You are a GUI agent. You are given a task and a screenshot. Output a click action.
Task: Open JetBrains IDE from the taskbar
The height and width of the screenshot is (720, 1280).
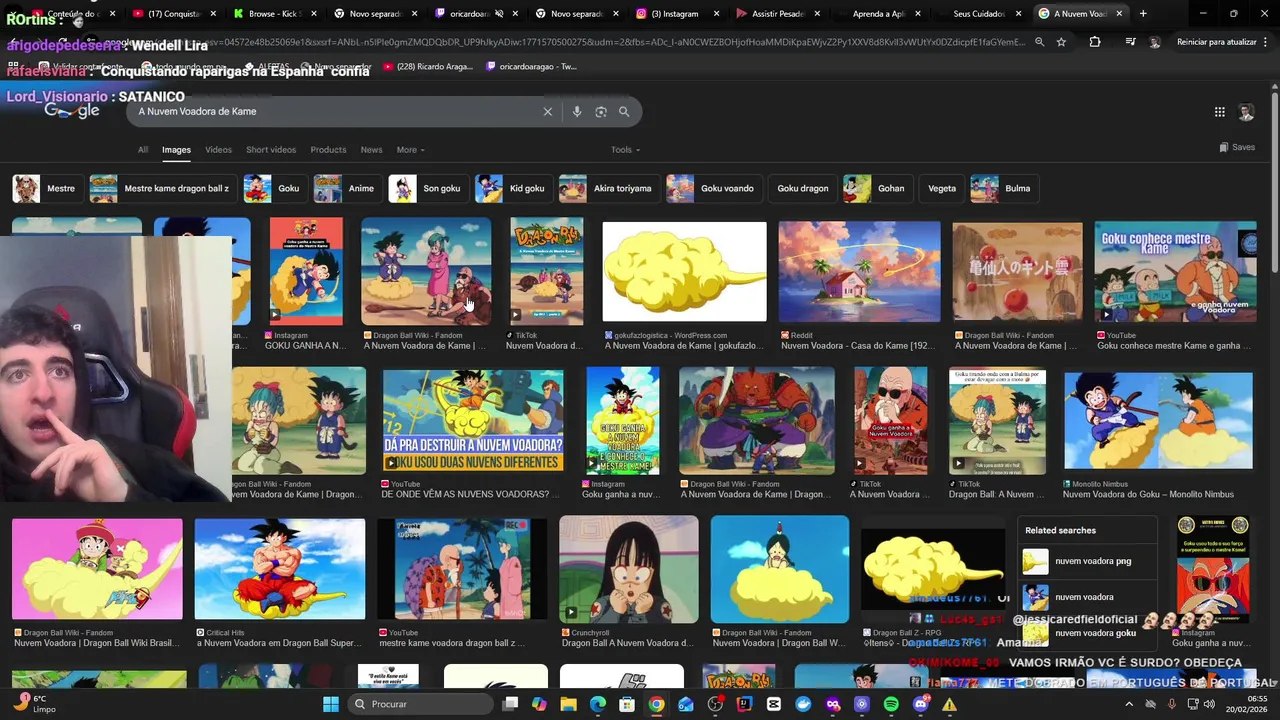coord(744,704)
